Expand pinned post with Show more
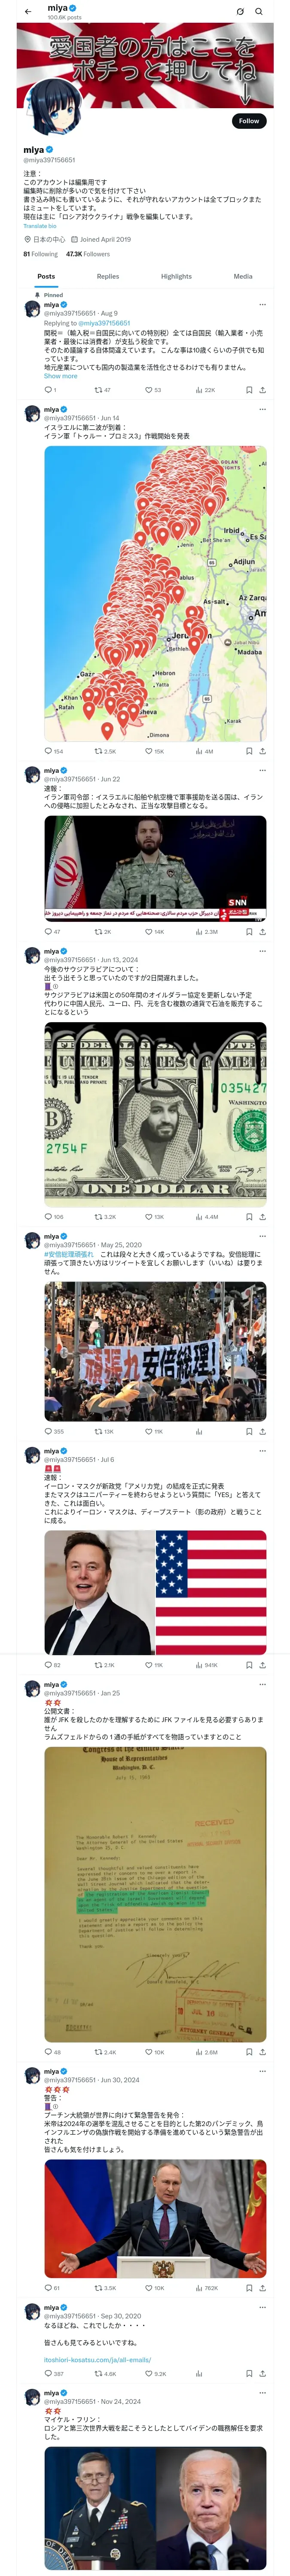 60,376
